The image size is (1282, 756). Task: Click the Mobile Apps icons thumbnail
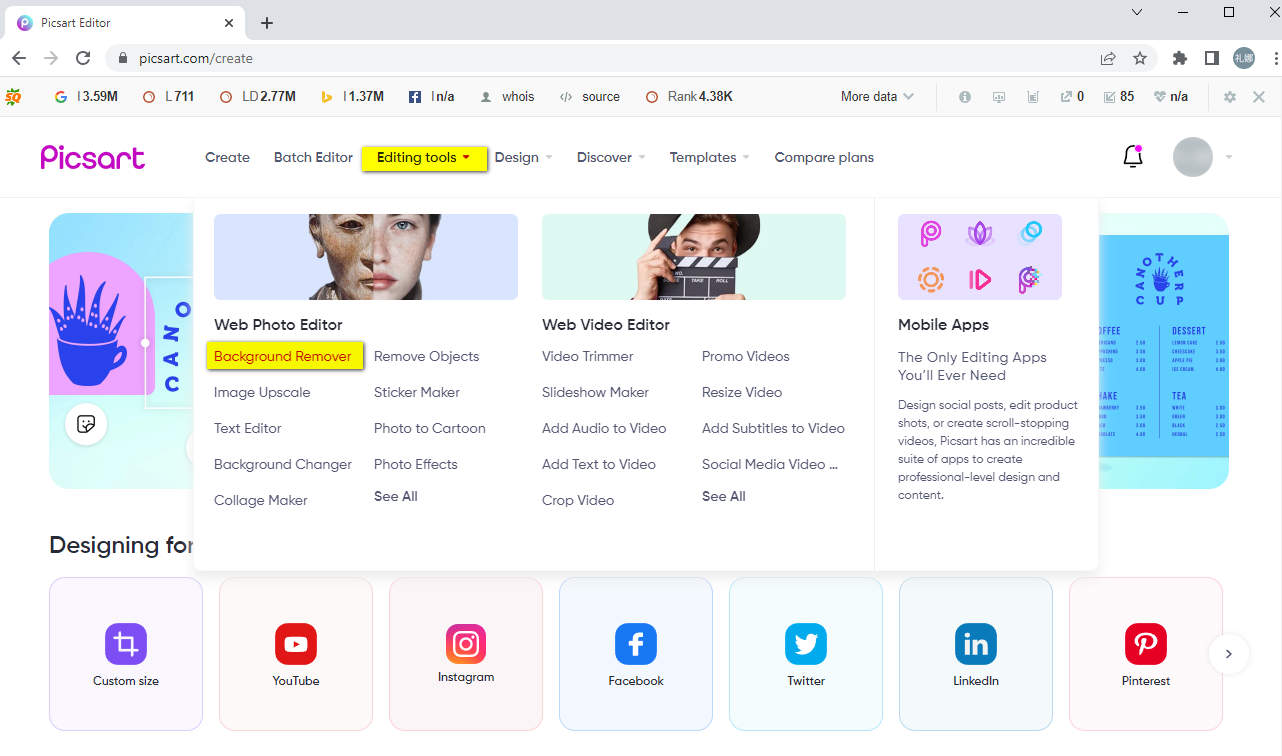(980, 257)
